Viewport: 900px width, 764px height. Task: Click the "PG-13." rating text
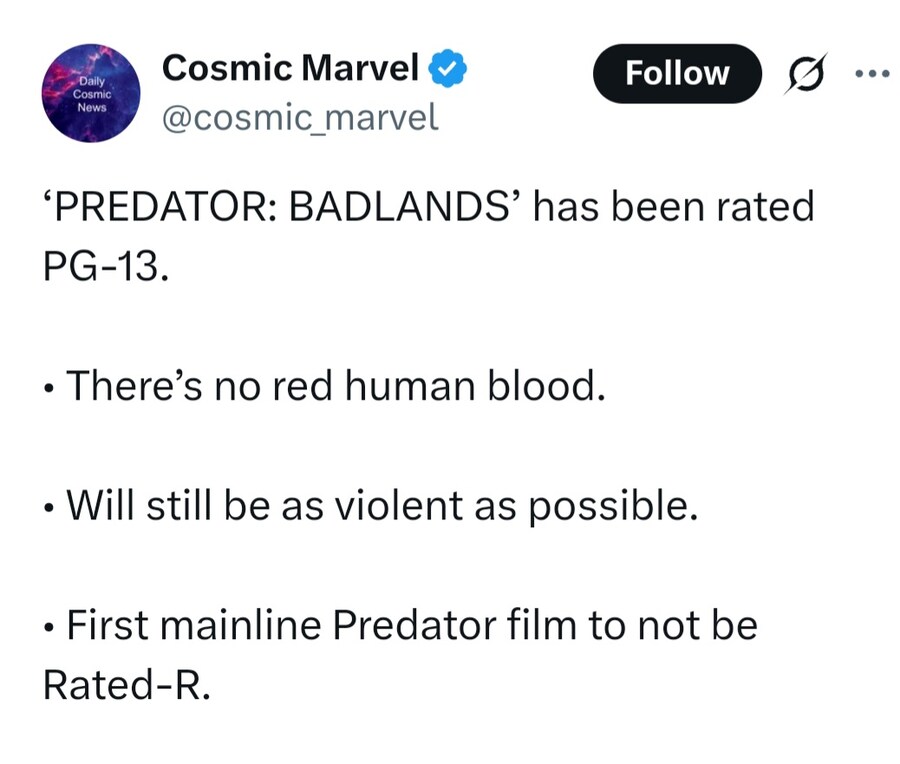coord(101,269)
